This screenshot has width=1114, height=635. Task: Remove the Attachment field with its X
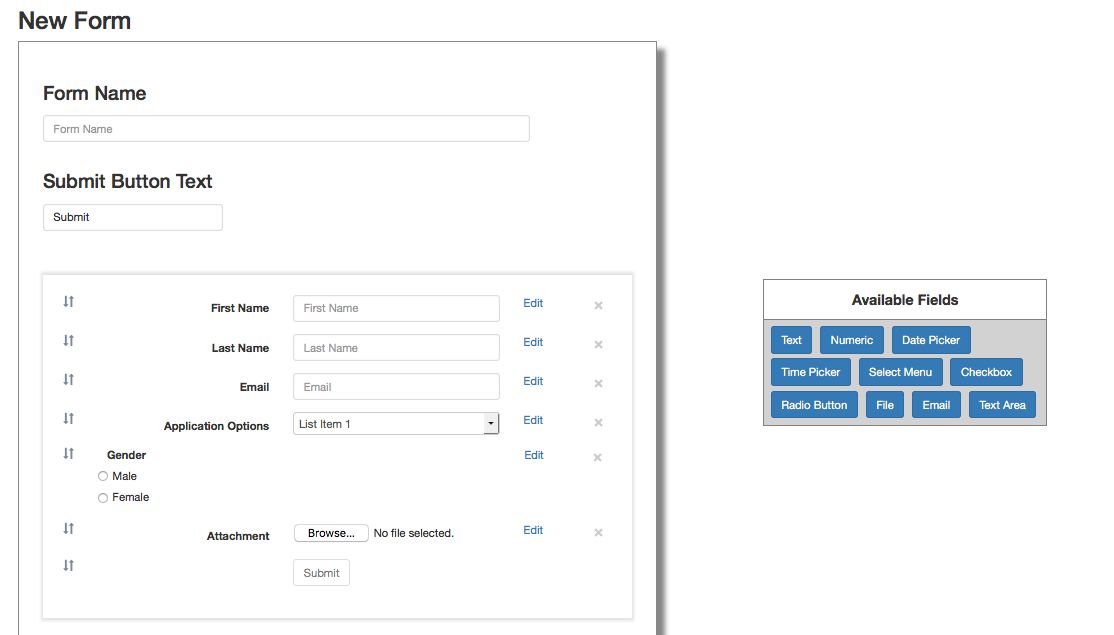[598, 533]
